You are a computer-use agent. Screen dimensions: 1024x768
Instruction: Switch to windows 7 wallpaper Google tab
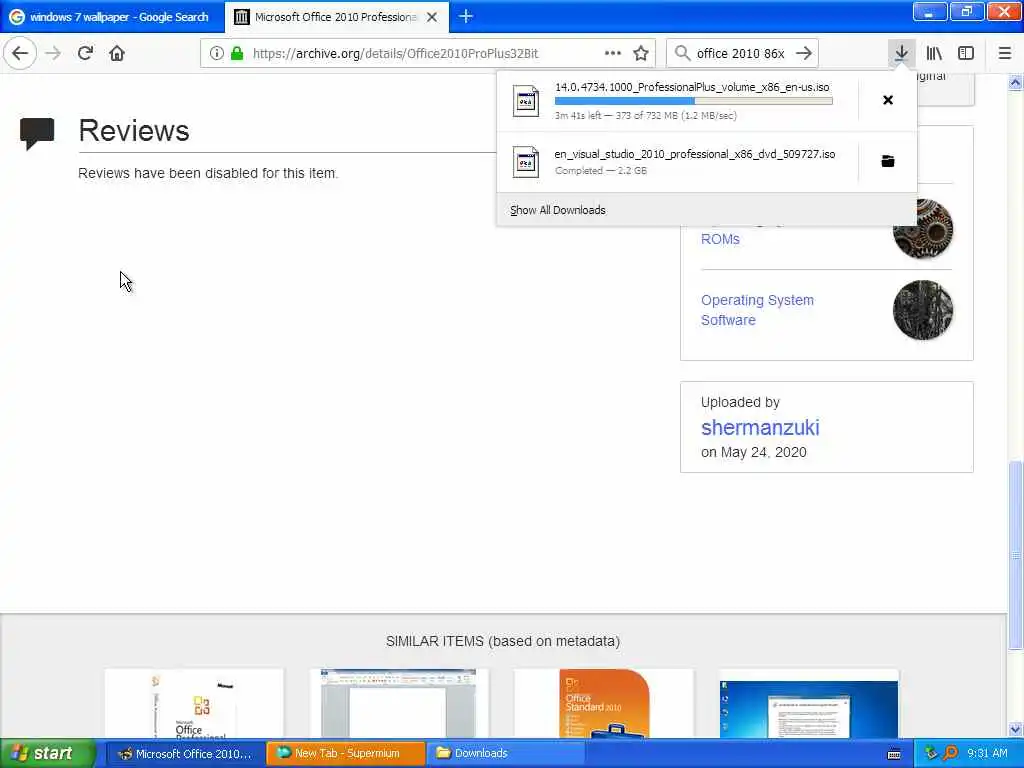click(112, 17)
